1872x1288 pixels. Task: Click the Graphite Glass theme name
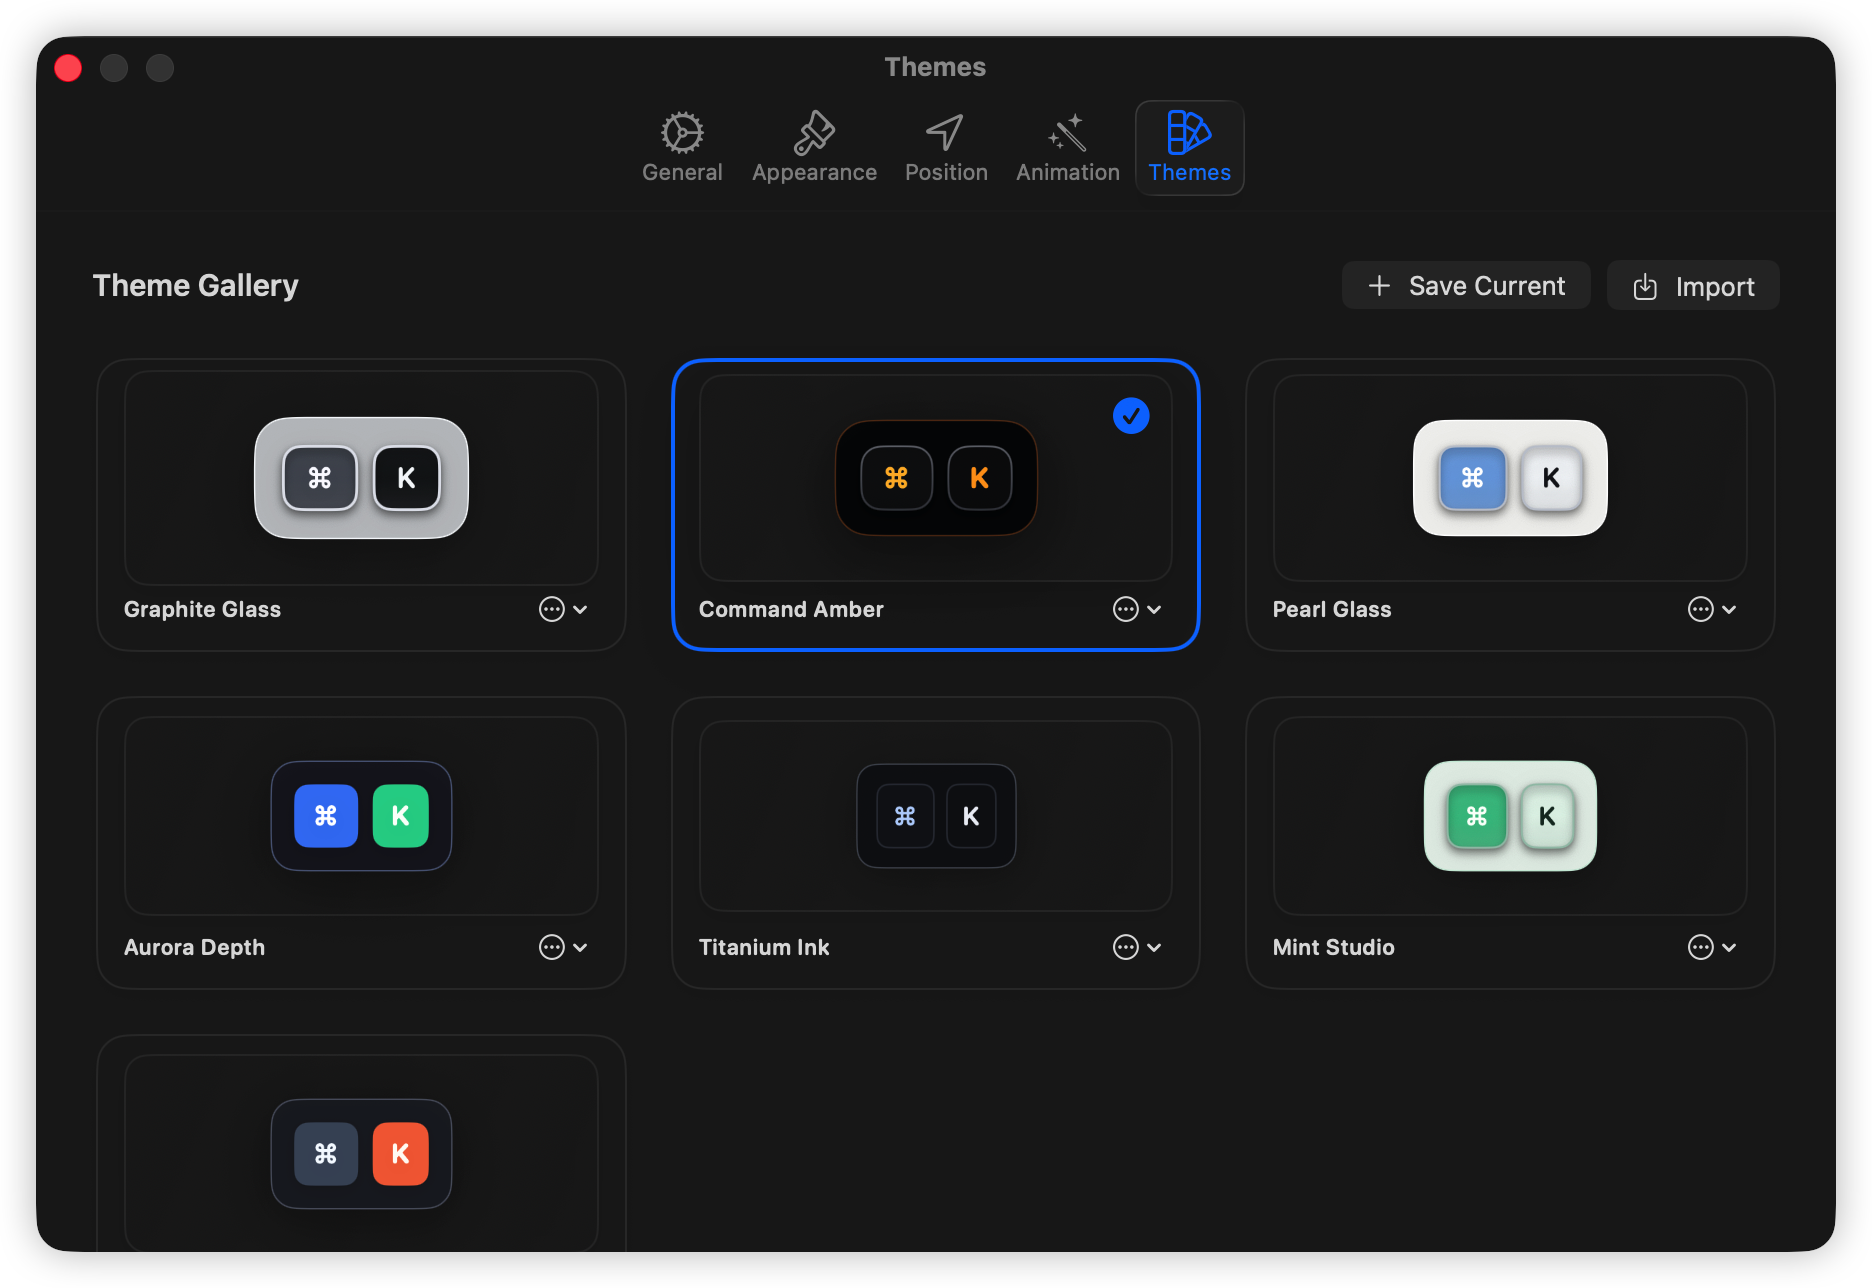tap(202, 609)
